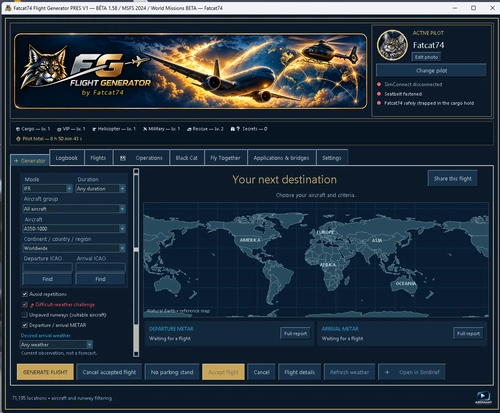Viewport: 500px width, 413px height.
Task: Click the Helicopter level badge icon
Action: [94, 129]
